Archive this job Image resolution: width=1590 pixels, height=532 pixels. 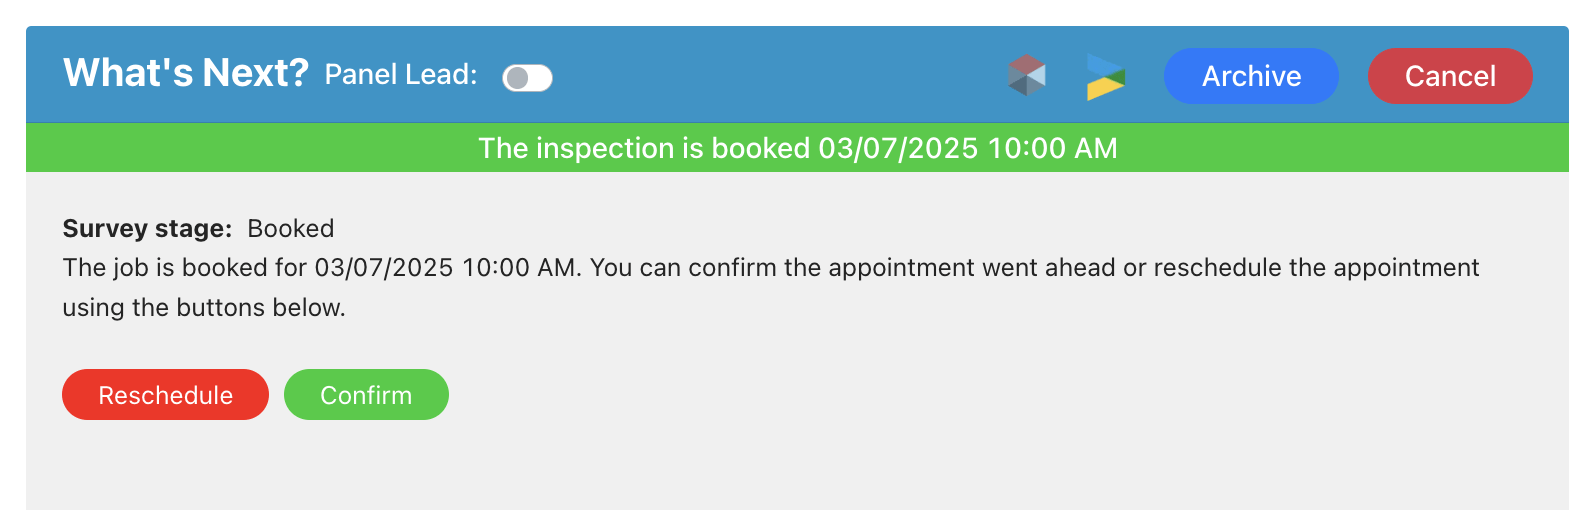pos(1251,76)
